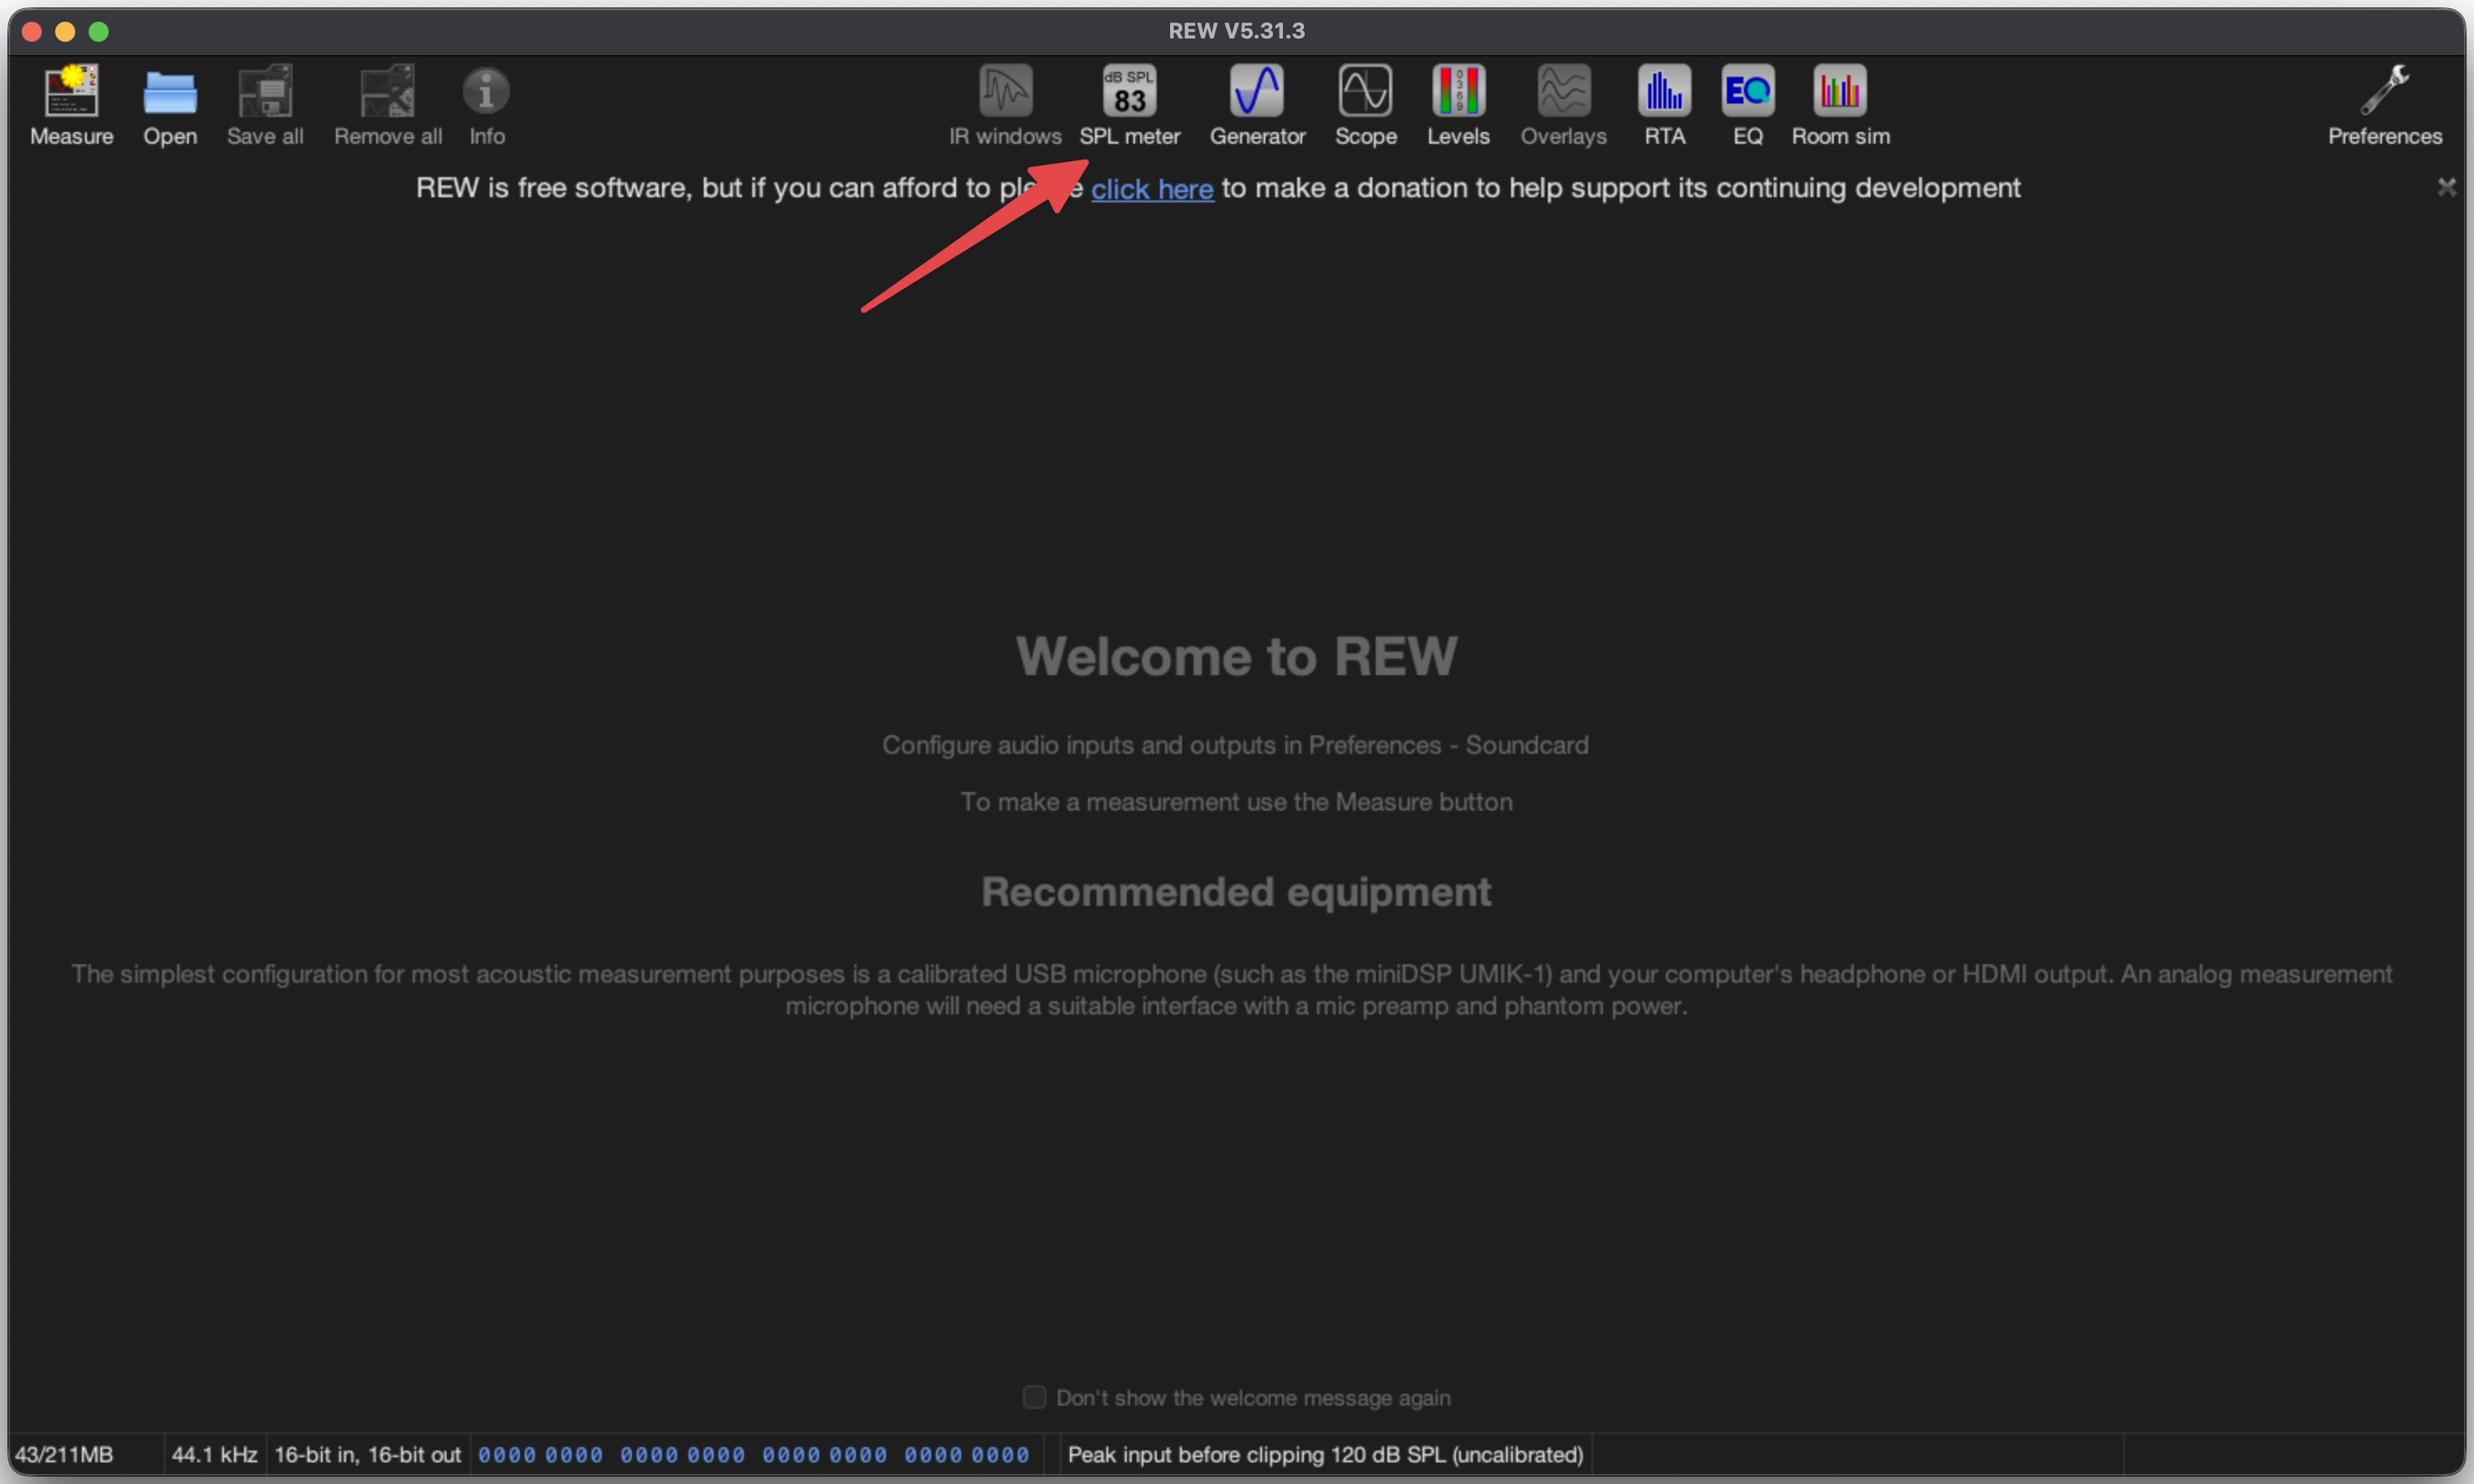Open the SPL meter tool
Screen dimensions: 2474x1484
(x=1129, y=106)
